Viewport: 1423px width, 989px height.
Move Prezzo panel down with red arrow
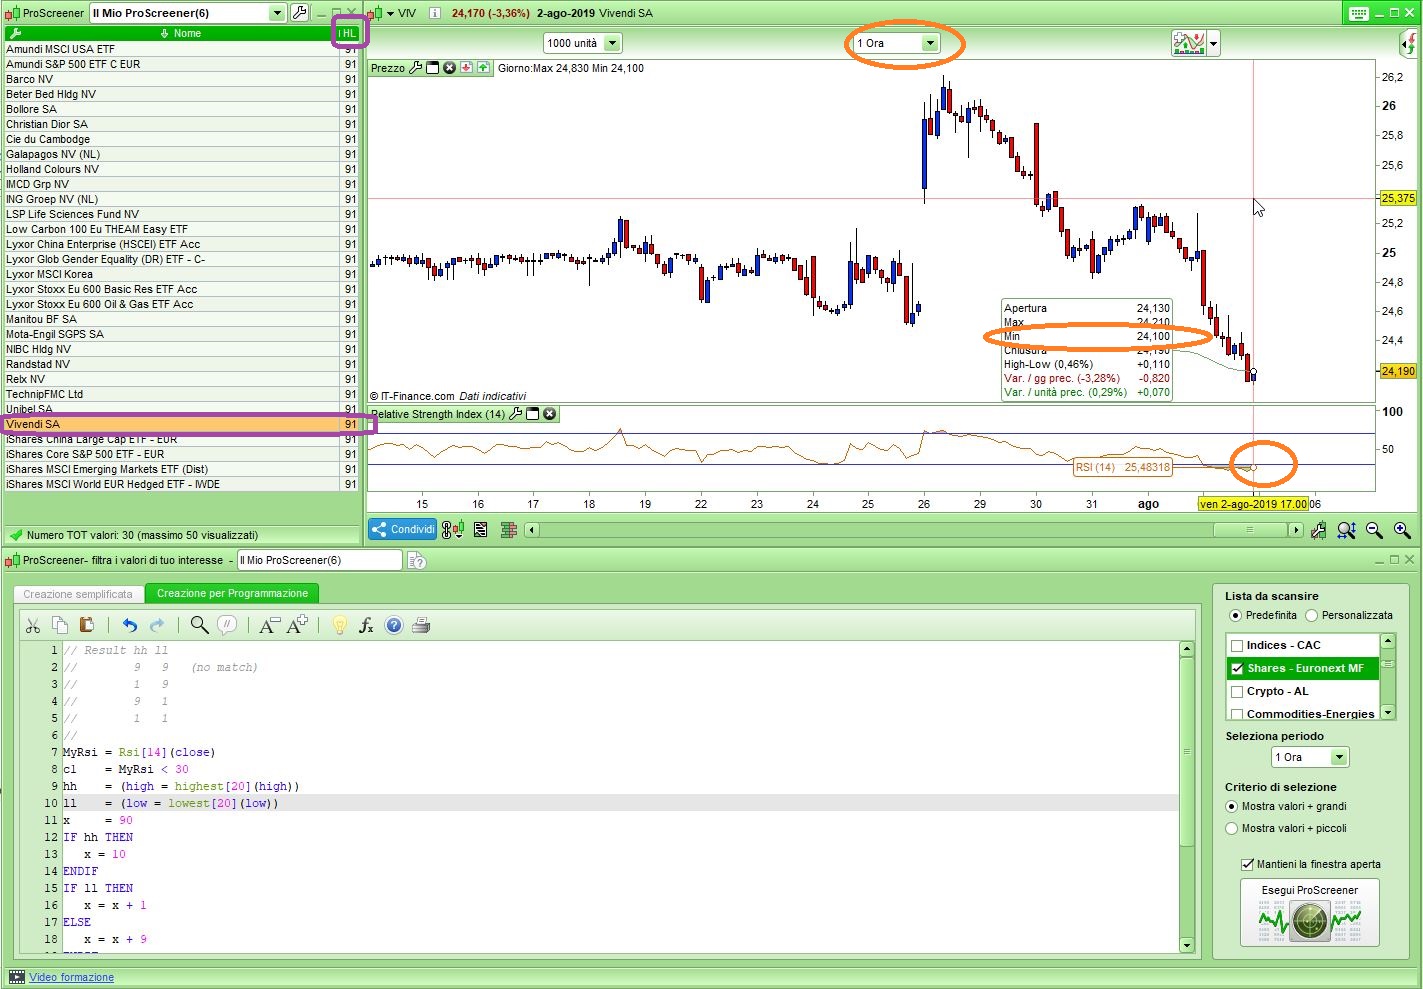click(466, 68)
